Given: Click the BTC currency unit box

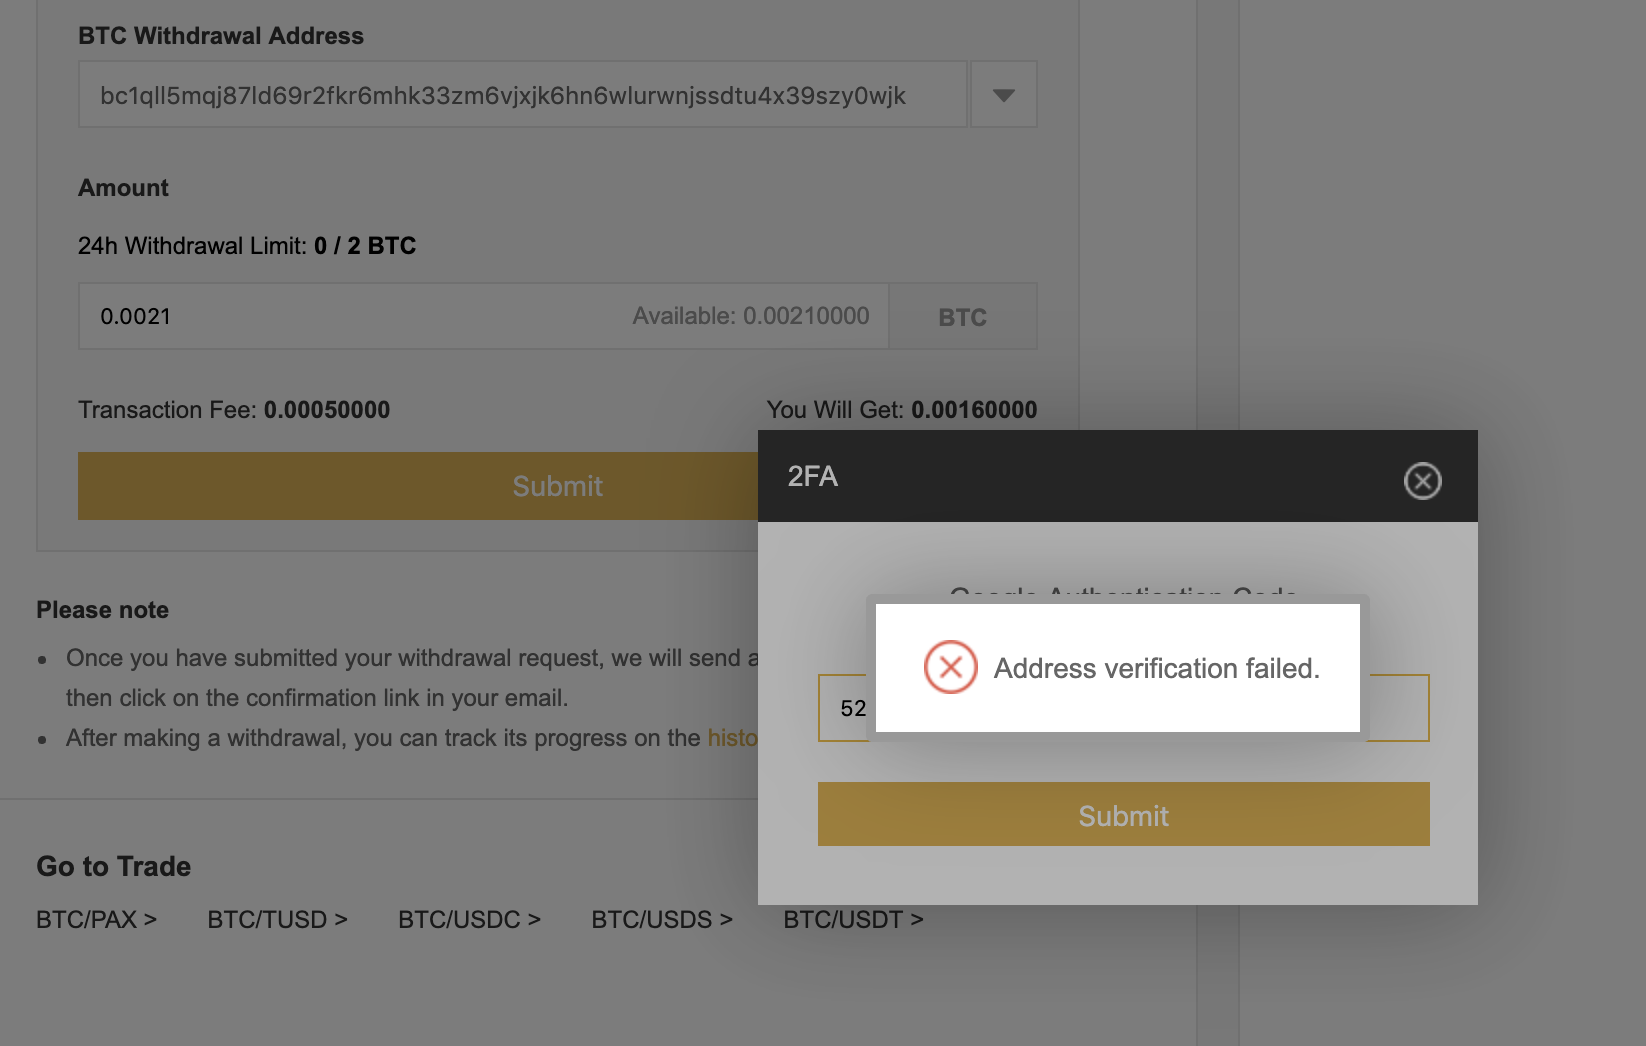Looking at the screenshot, I should [963, 316].
